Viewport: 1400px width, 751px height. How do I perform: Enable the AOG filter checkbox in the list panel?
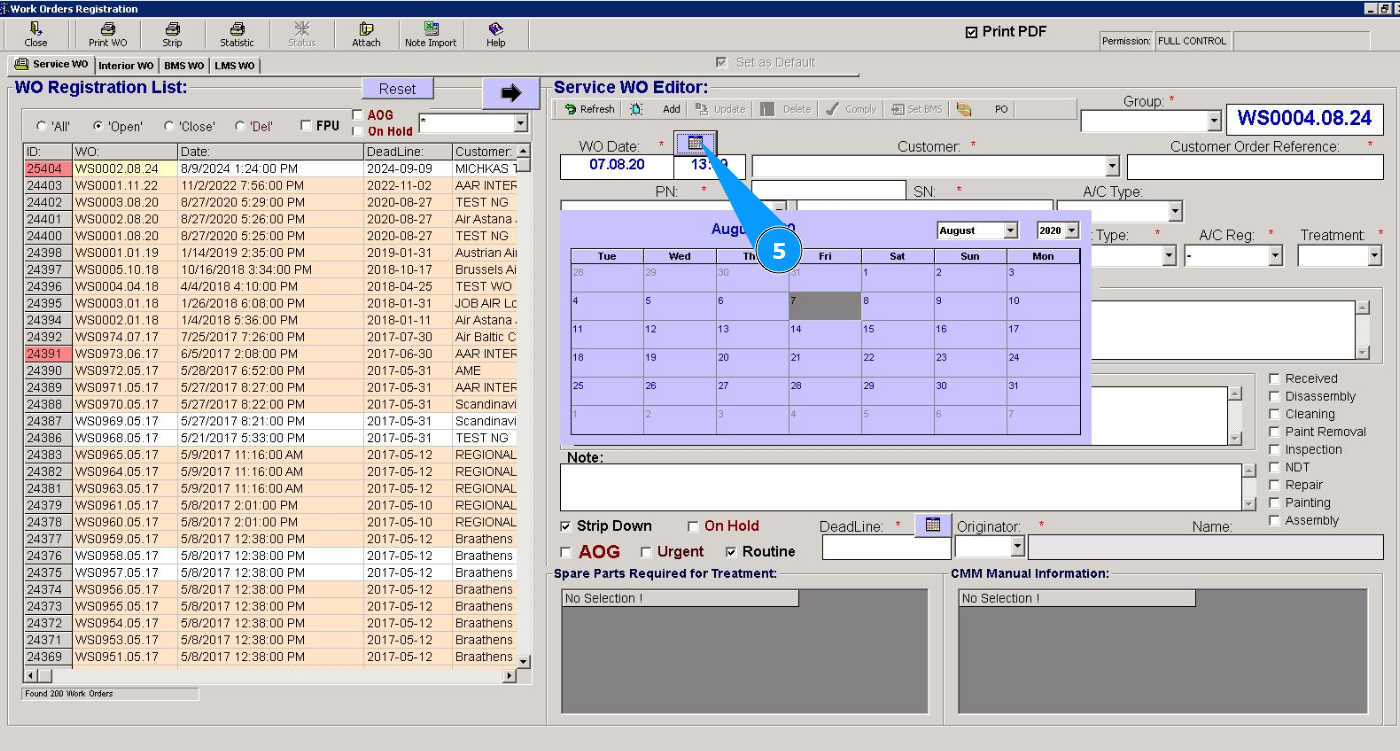[358, 115]
